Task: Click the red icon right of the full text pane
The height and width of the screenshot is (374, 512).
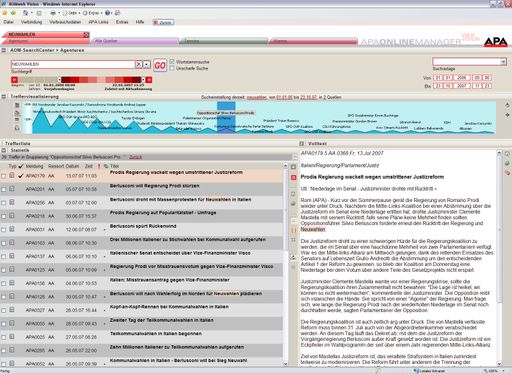Action: click(x=507, y=173)
